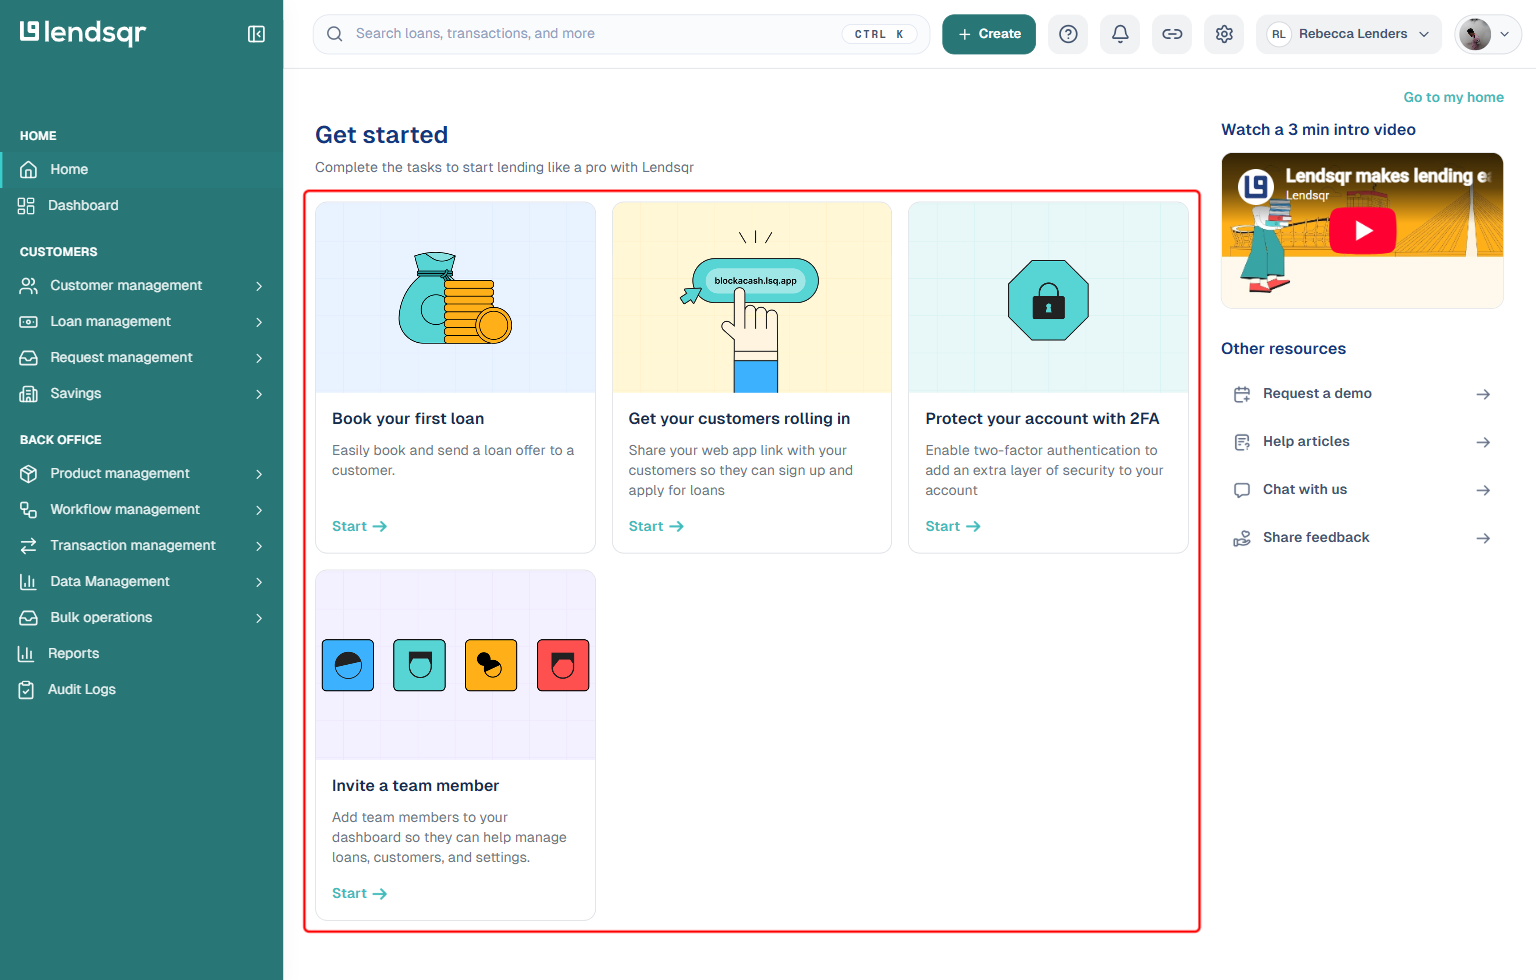Click the Loan management cash icon
Screen dimensions: 1536x980
tap(29, 321)
